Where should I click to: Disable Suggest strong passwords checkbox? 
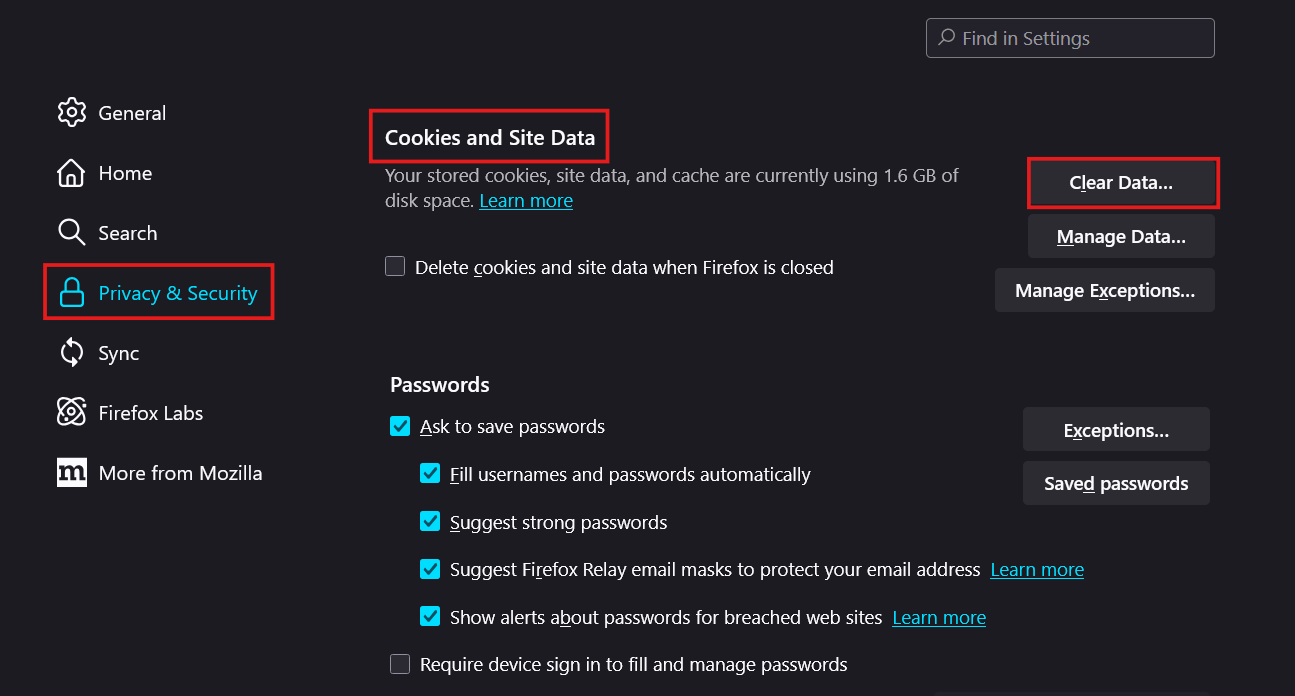[x=430, y=522]
